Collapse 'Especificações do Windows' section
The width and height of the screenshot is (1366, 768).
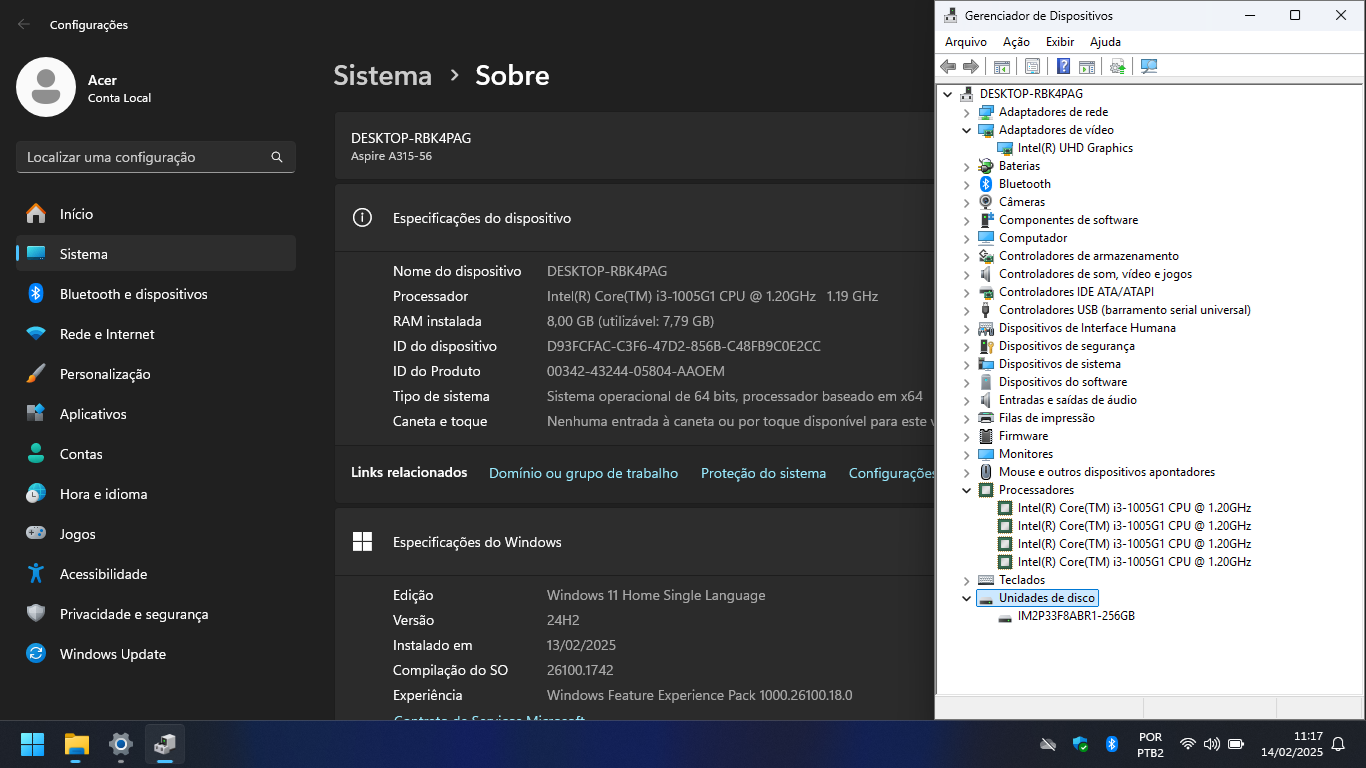634,542
